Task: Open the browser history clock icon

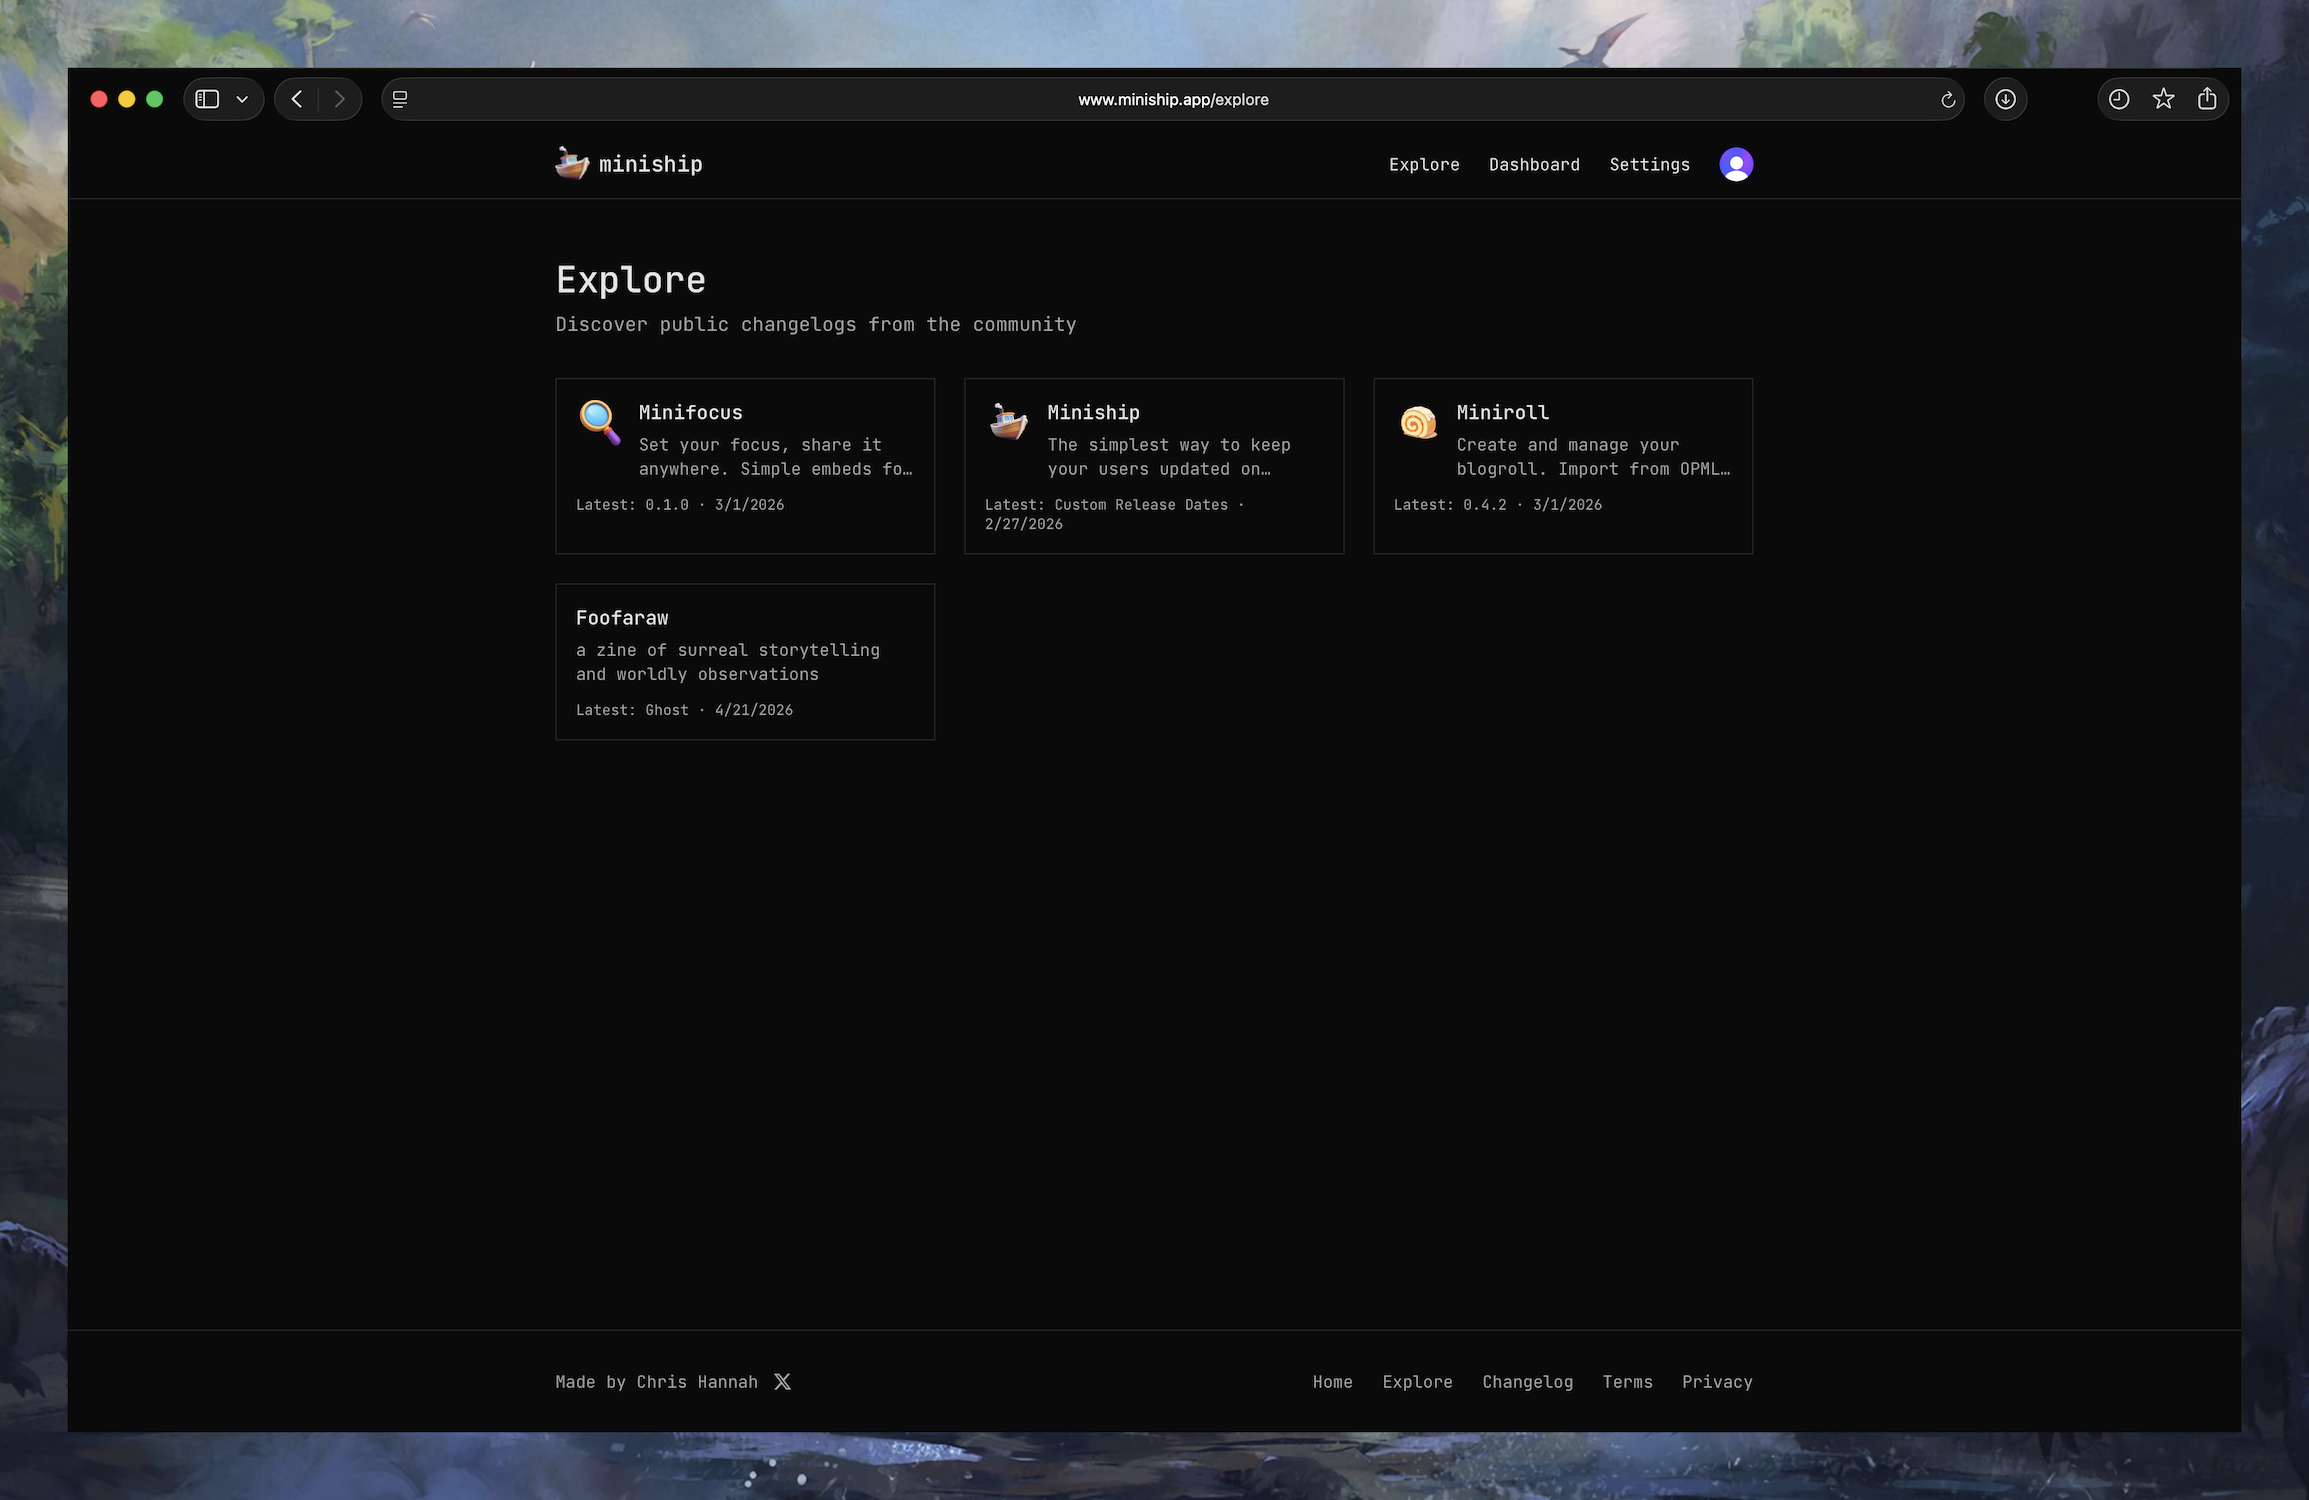Action: click(2118, 99)
